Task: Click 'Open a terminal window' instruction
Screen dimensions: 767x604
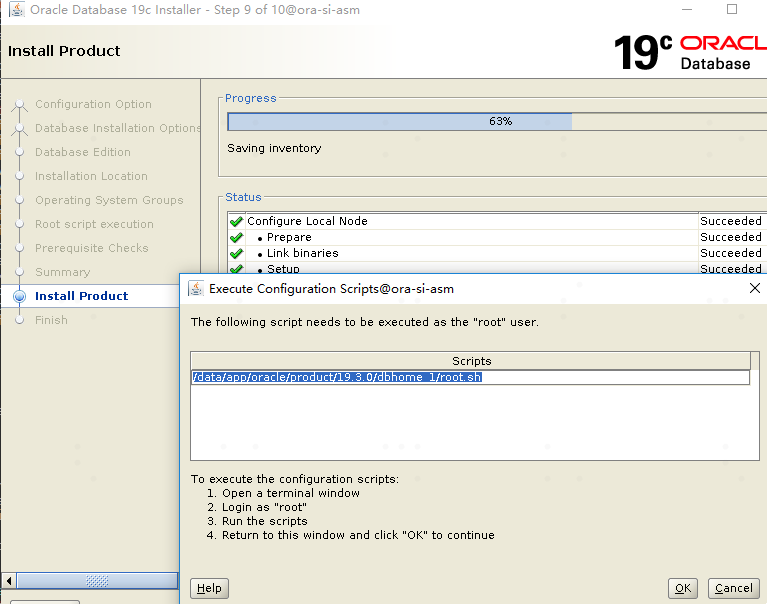Action: [x=291, y=493]
